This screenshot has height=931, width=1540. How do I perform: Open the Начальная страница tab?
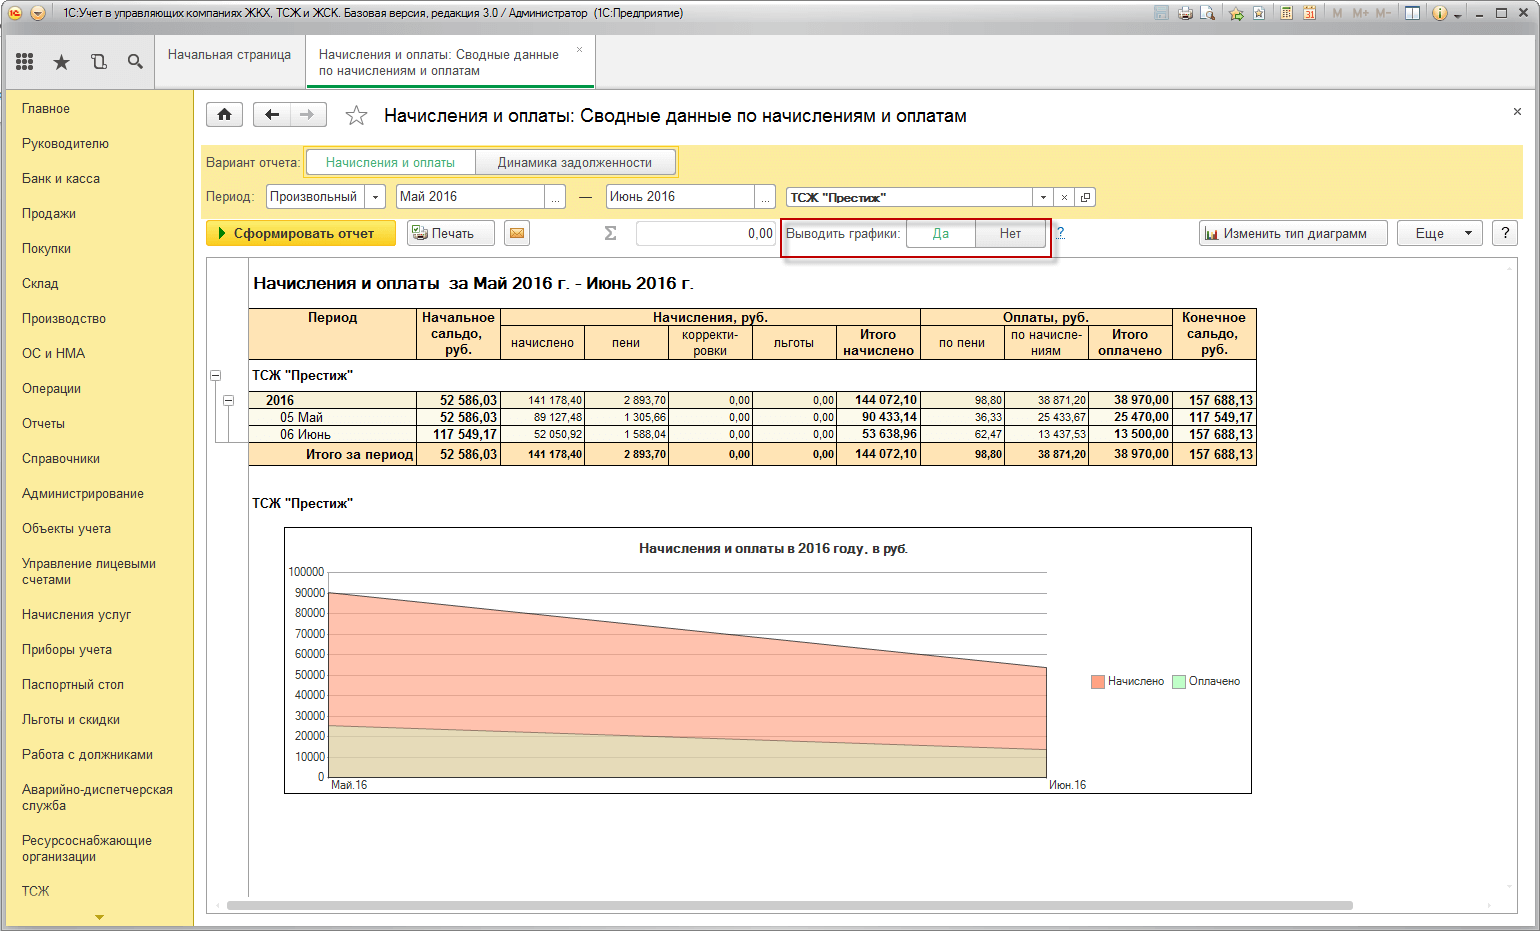tap(229, 55)
